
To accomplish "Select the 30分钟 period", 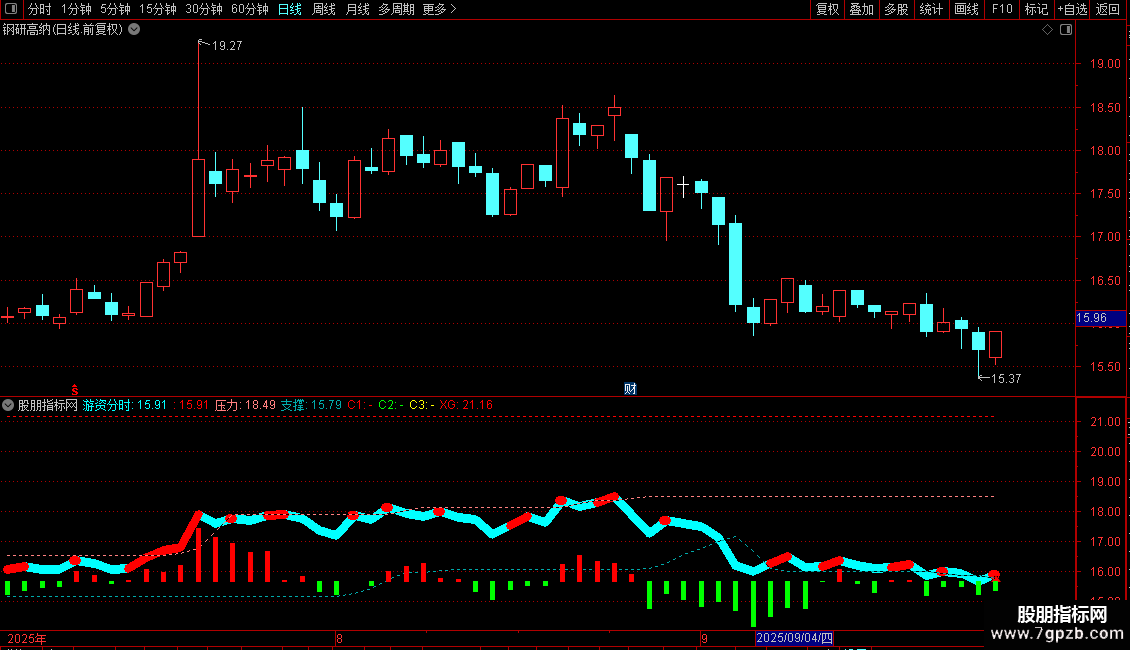I will [203, 9].
